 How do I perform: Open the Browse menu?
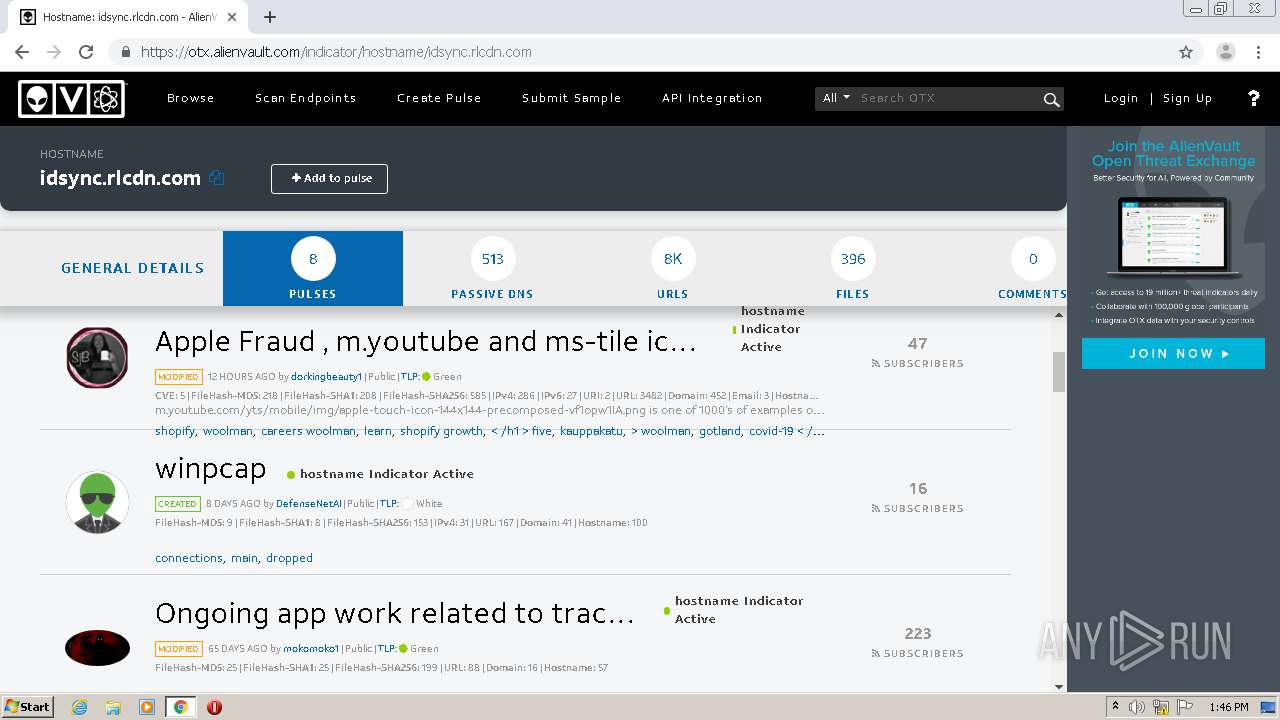(x=191, y=98)
